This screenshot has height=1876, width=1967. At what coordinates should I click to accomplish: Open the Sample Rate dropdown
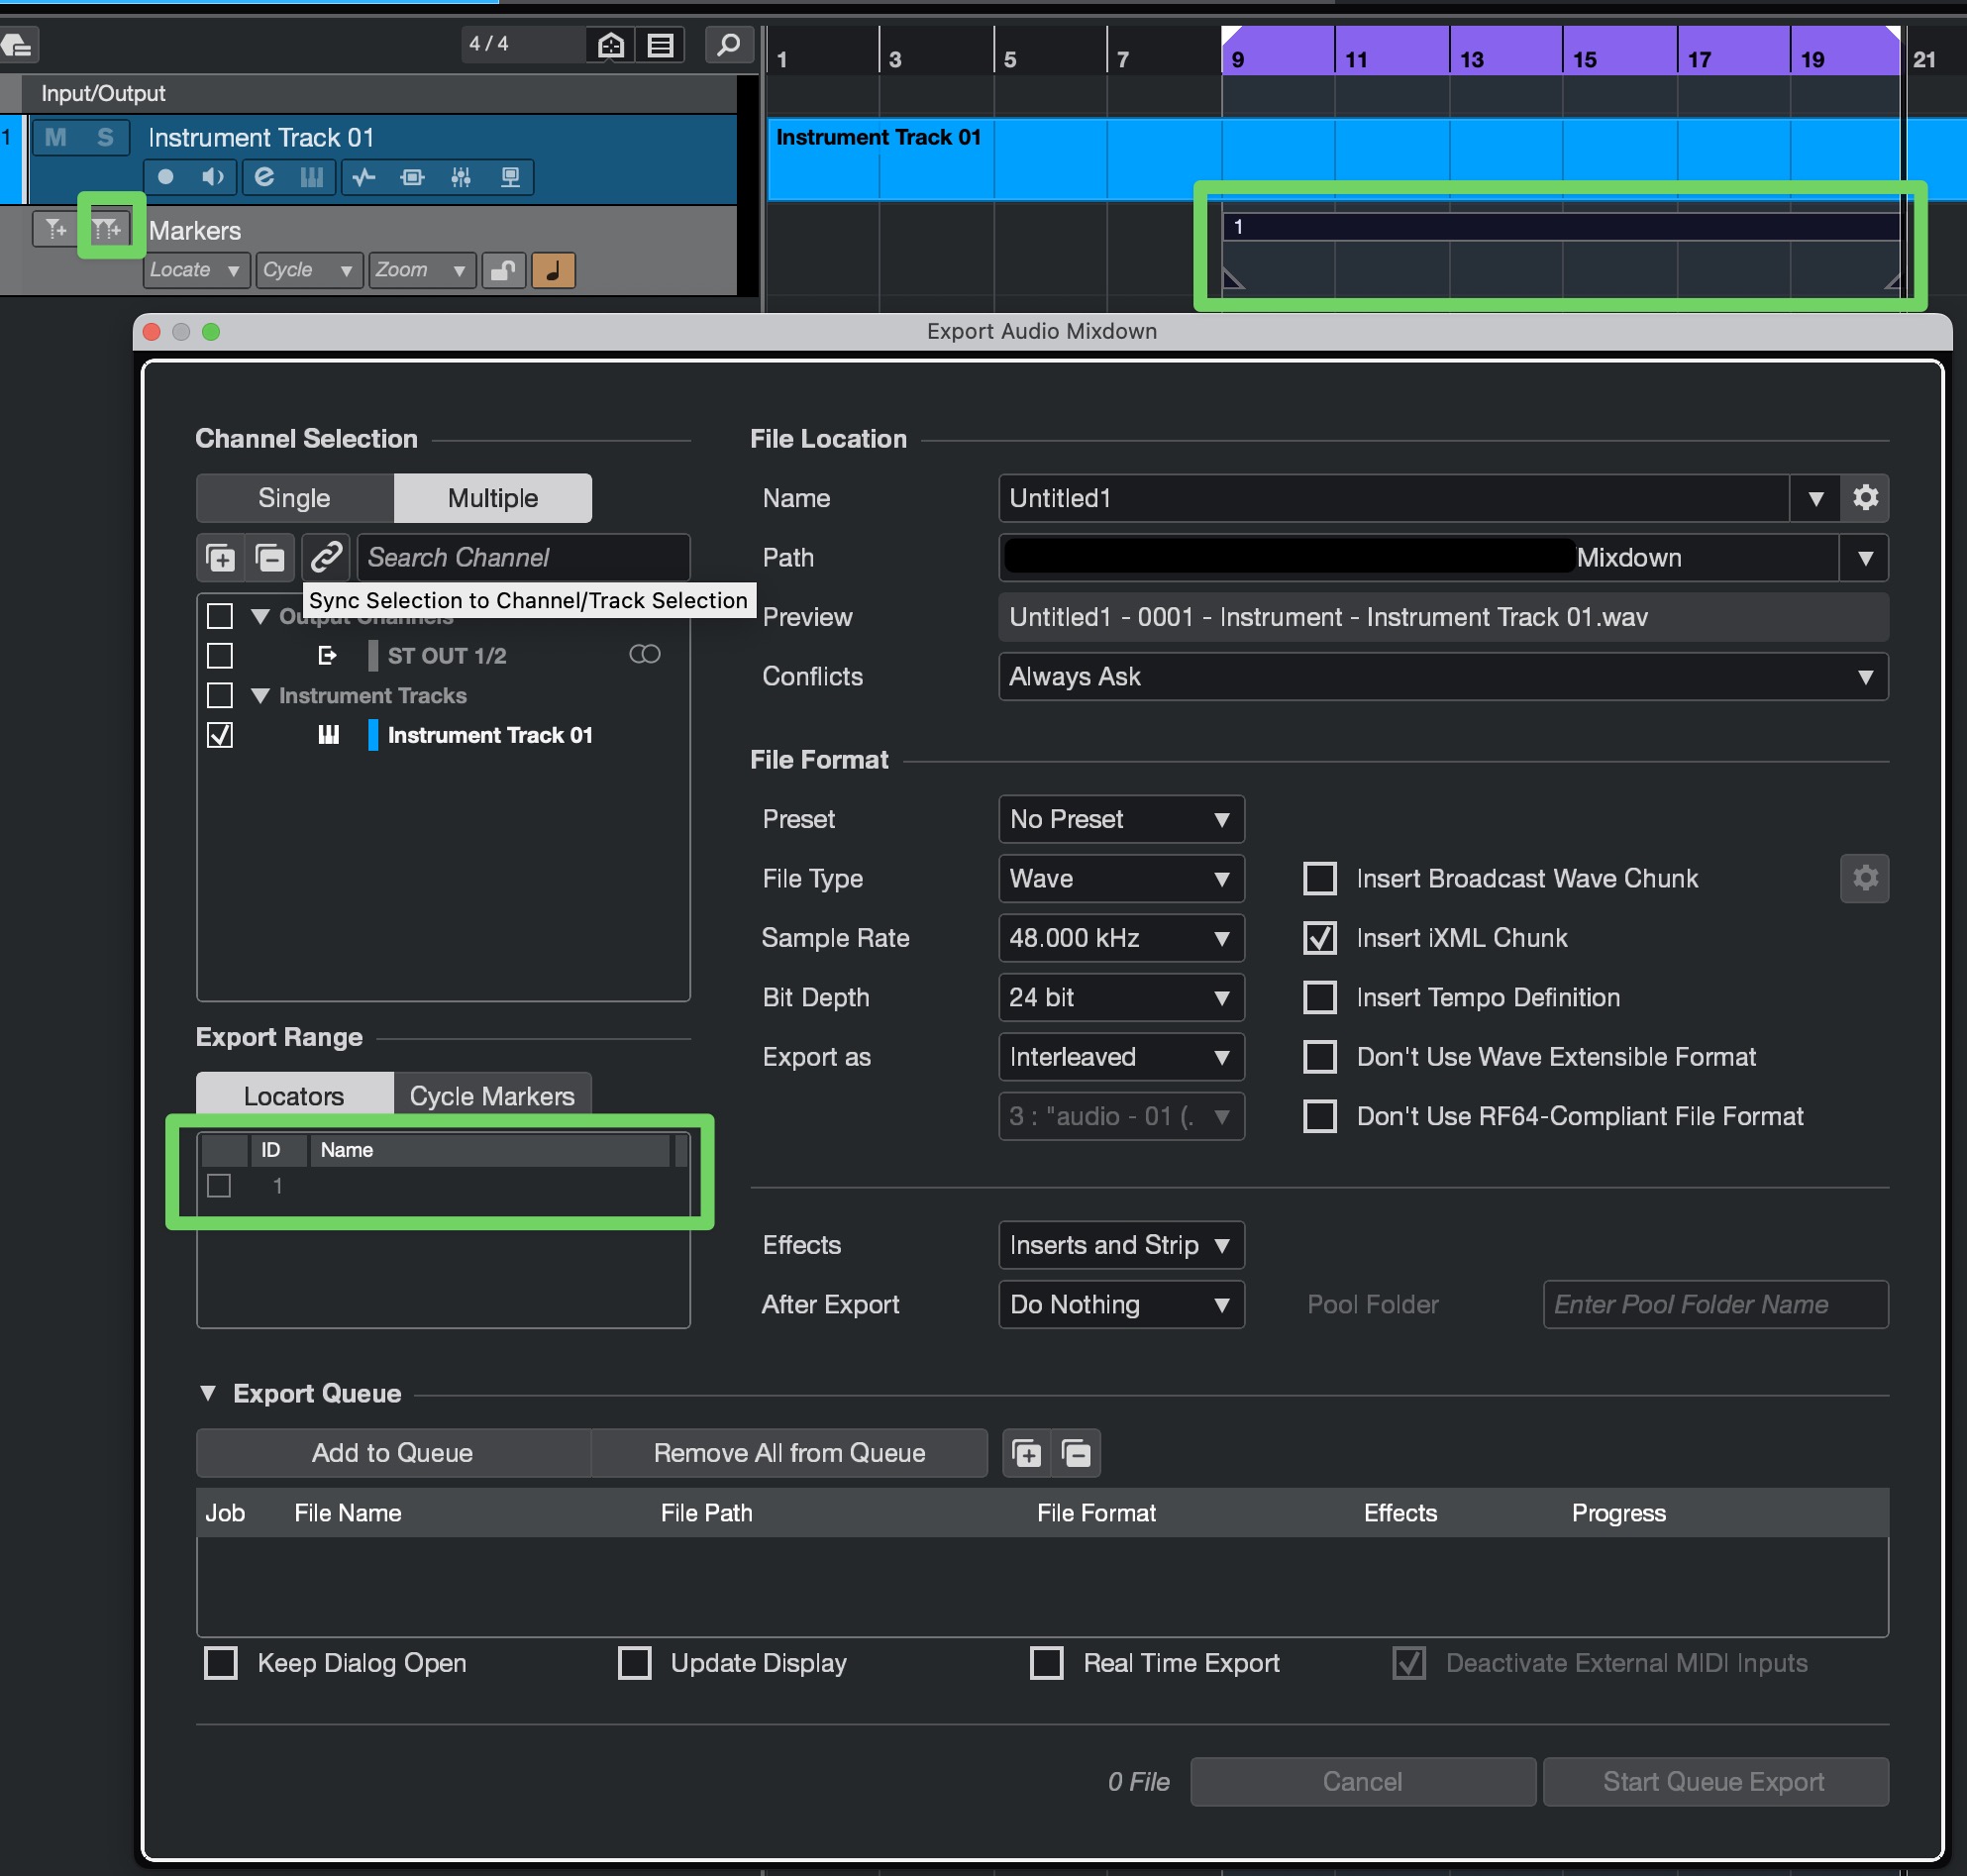click(x=1120, y=938)
